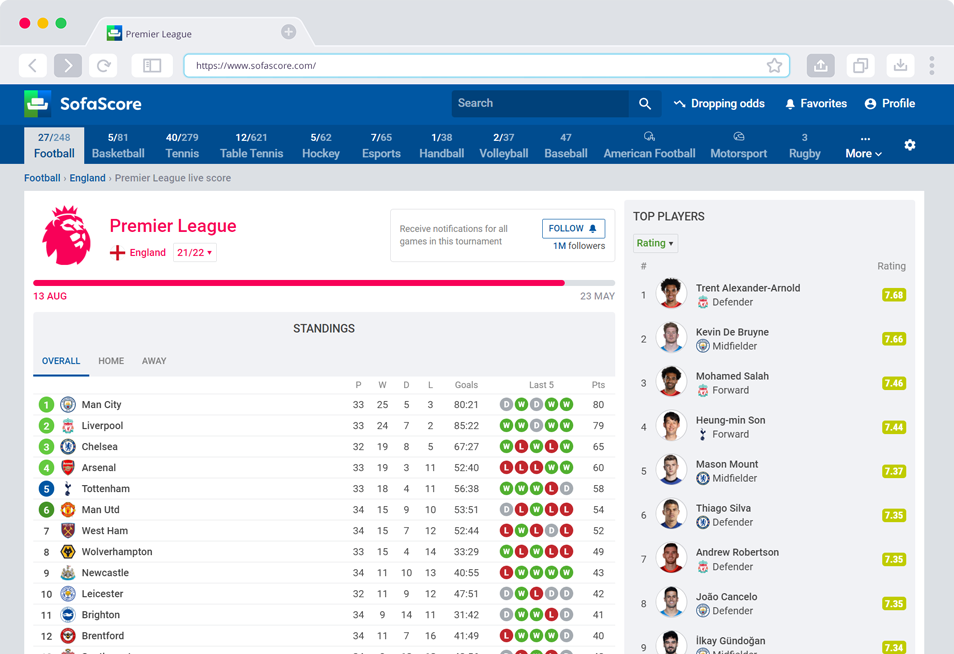The height and width of the screenshot is (654, 954).
Task: Bookmark the page via address bar star
Action: click(x=774, y=65)
